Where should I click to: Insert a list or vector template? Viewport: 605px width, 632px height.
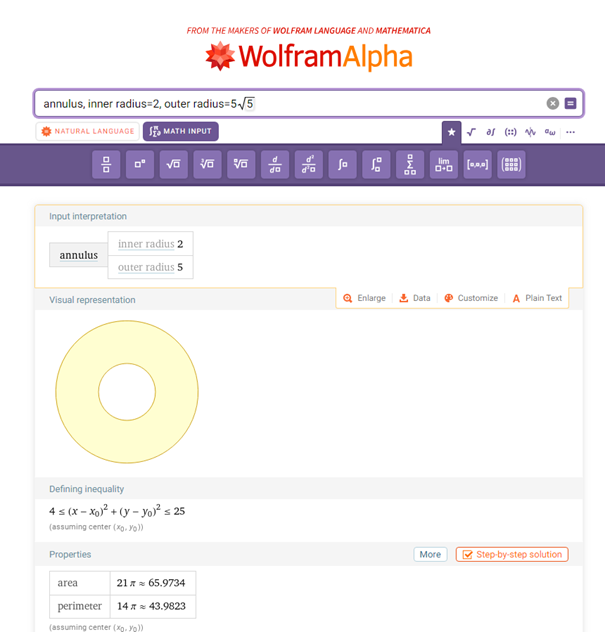pyautogui.click(x=478, y=164)
